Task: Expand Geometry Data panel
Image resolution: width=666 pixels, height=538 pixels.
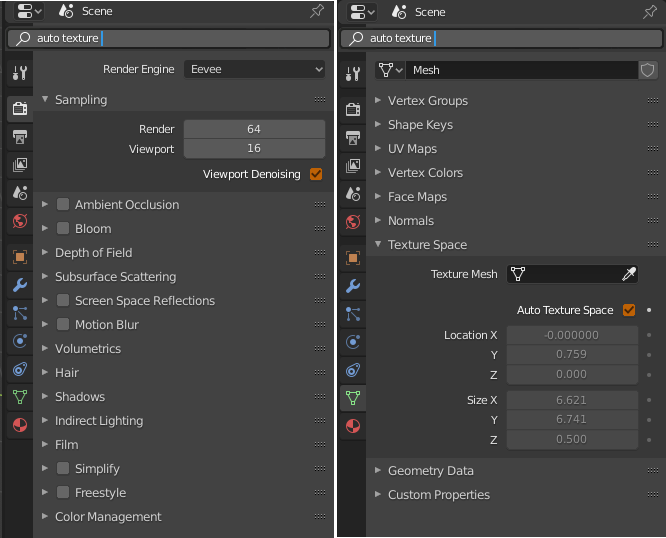Action: pos(516,470)
